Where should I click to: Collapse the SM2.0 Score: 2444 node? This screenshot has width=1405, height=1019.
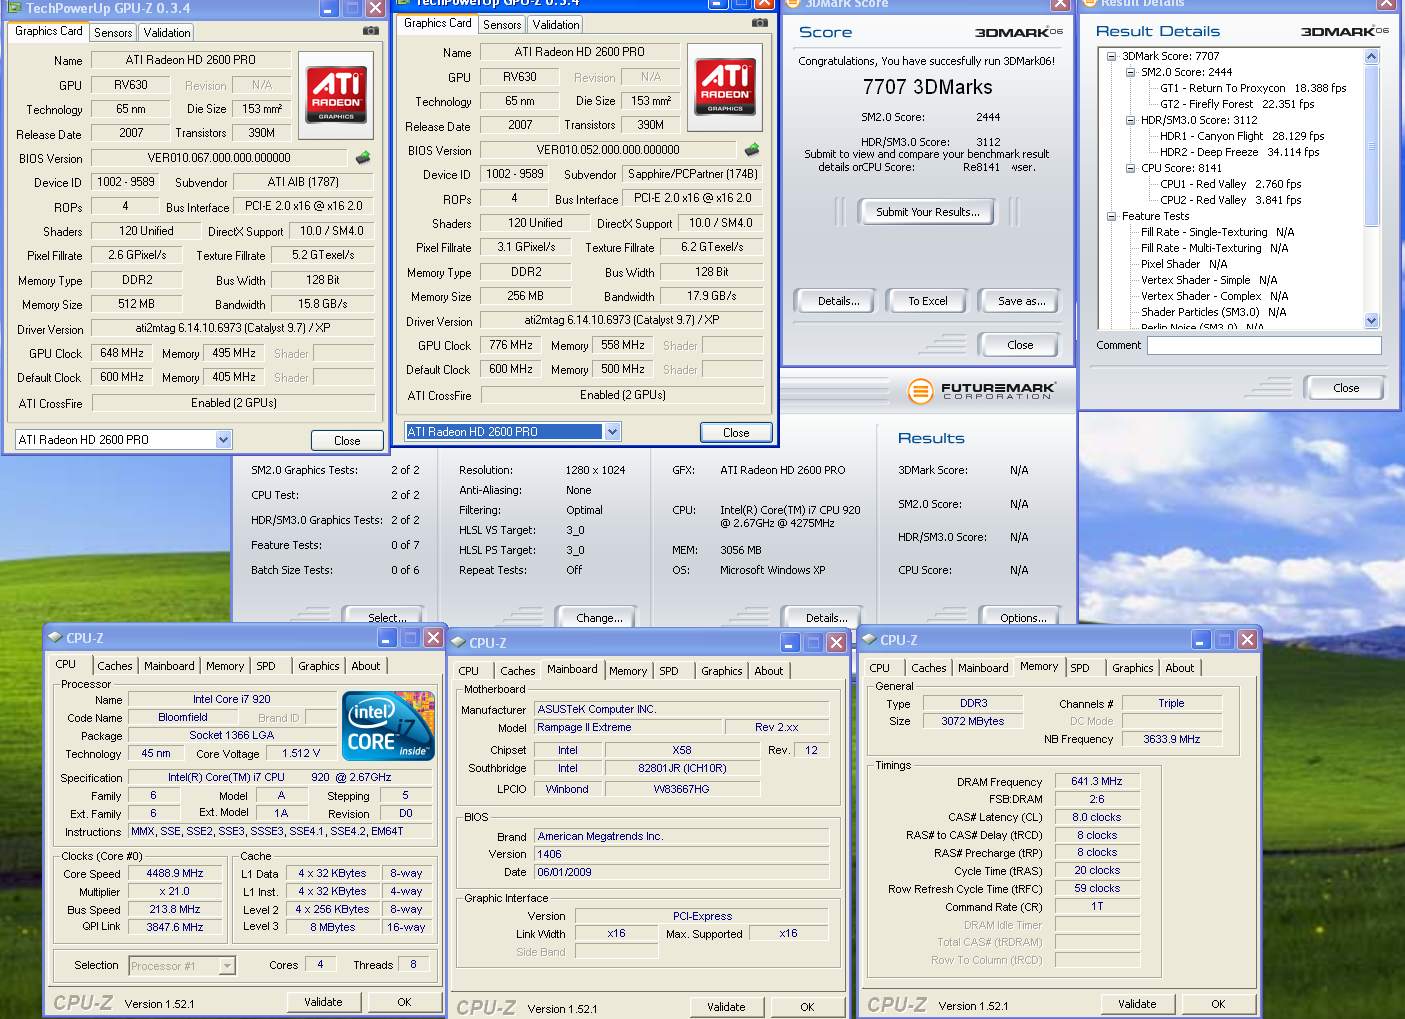pyautogui.click(x=1131, y=72)
